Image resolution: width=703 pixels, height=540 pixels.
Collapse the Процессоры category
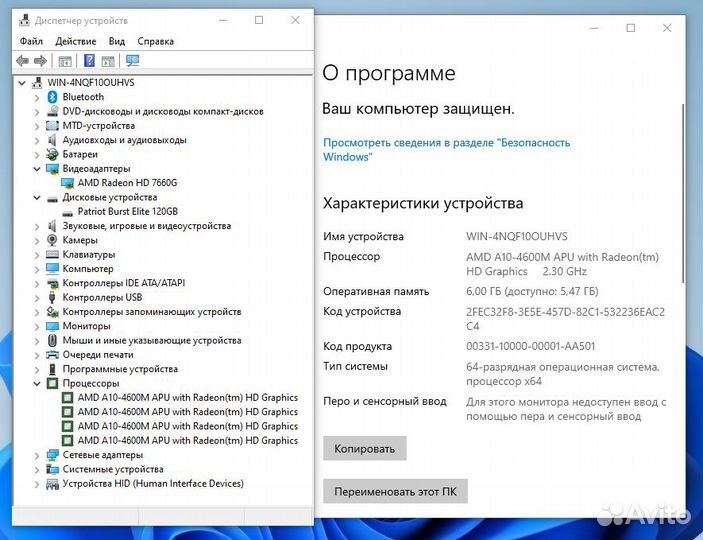[x=37, y=384]
